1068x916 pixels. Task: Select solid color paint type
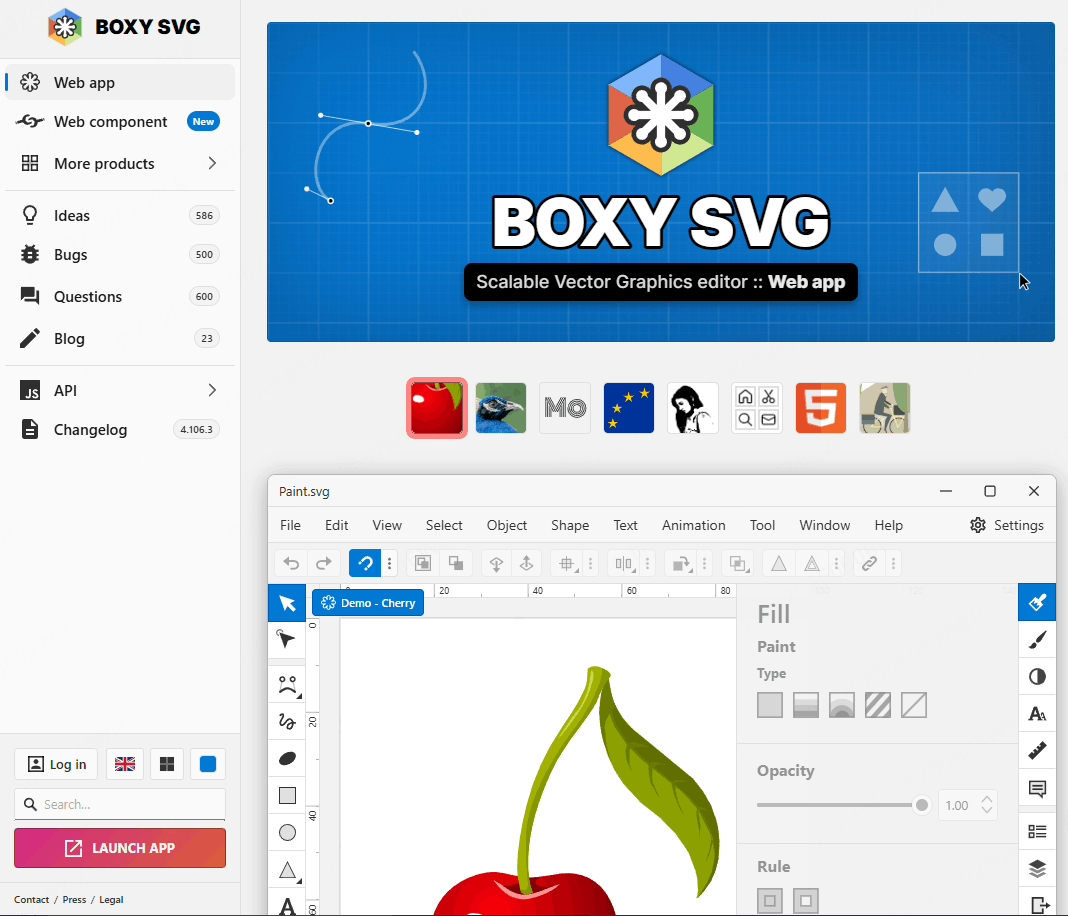pyautogui.click(x=770, y=705)
